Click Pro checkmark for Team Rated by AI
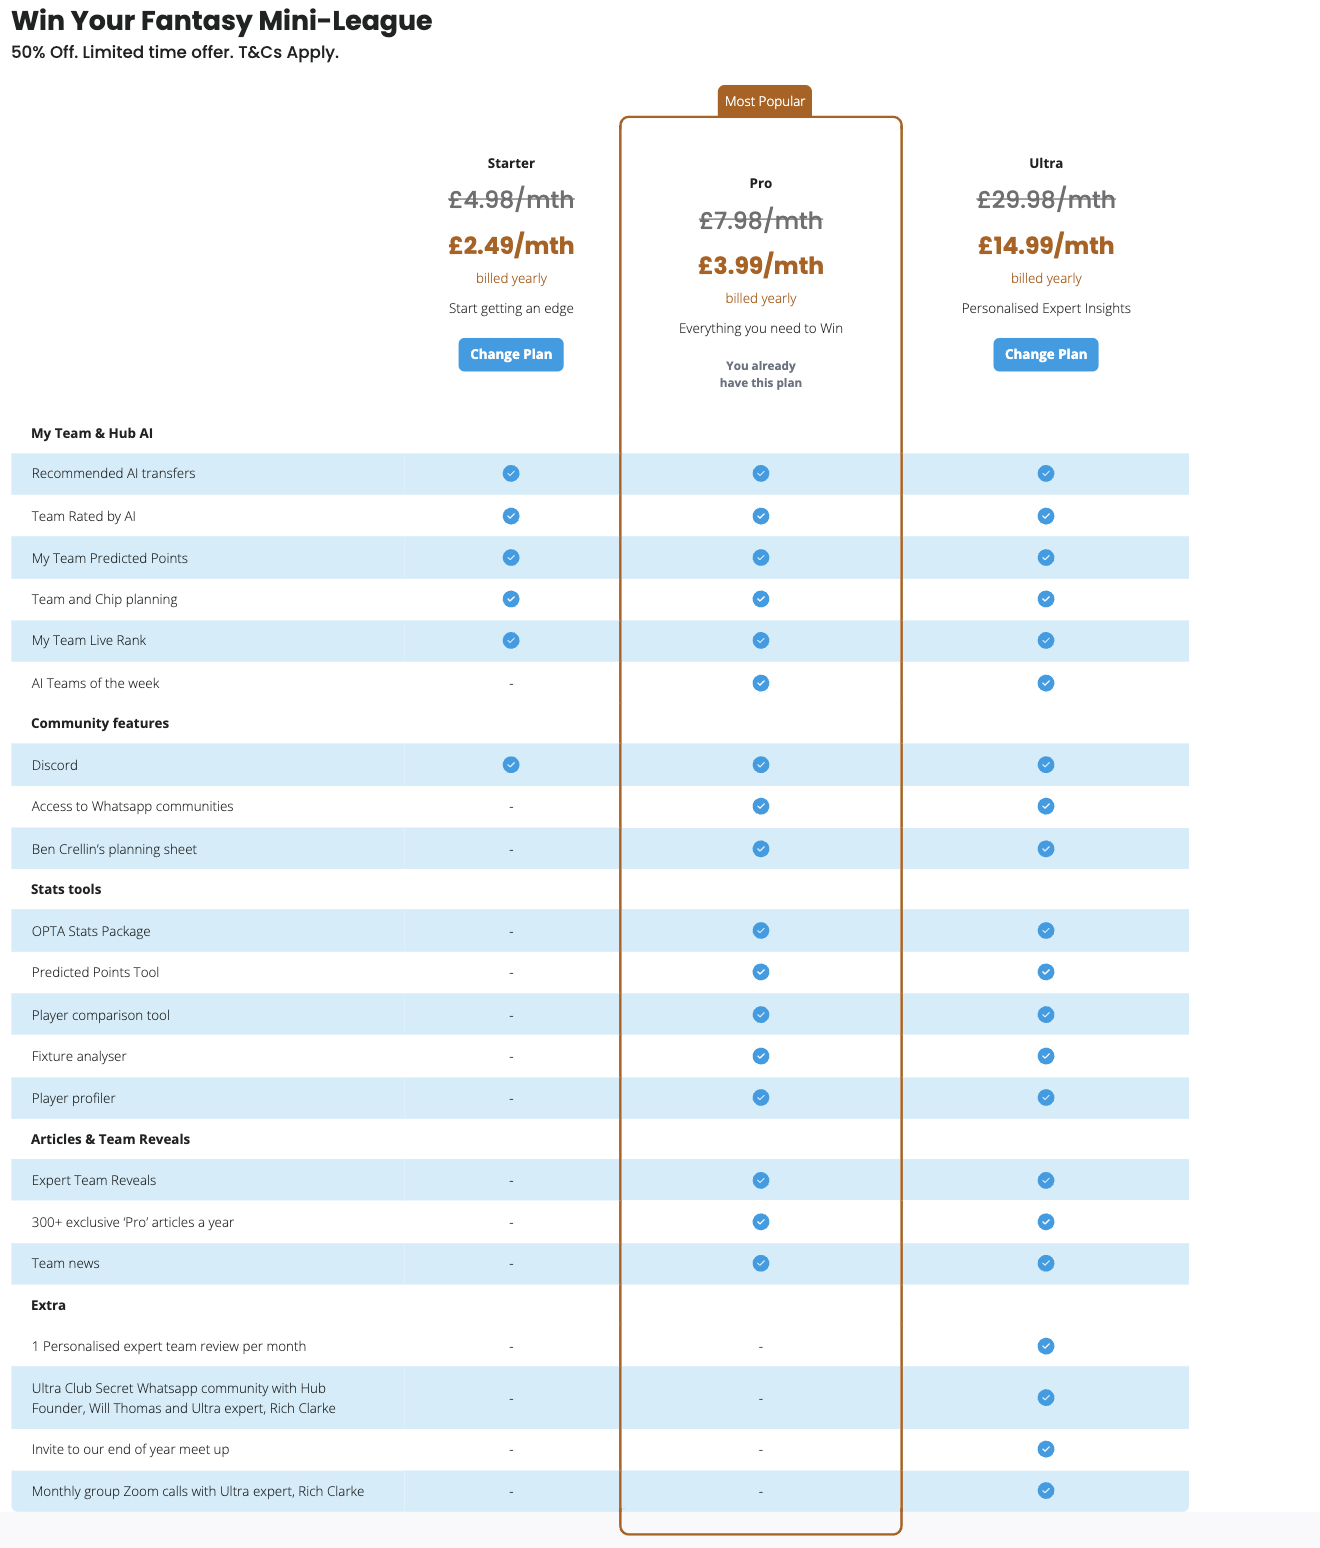Image resolution: width=1320 pixels, height=1548 pixels. [x=761, y=516]
